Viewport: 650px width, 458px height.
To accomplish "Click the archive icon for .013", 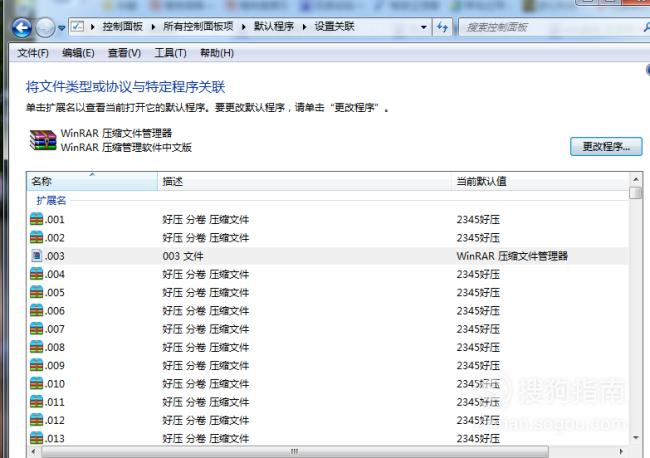I will pyautogui.click(x=36, y=438).
